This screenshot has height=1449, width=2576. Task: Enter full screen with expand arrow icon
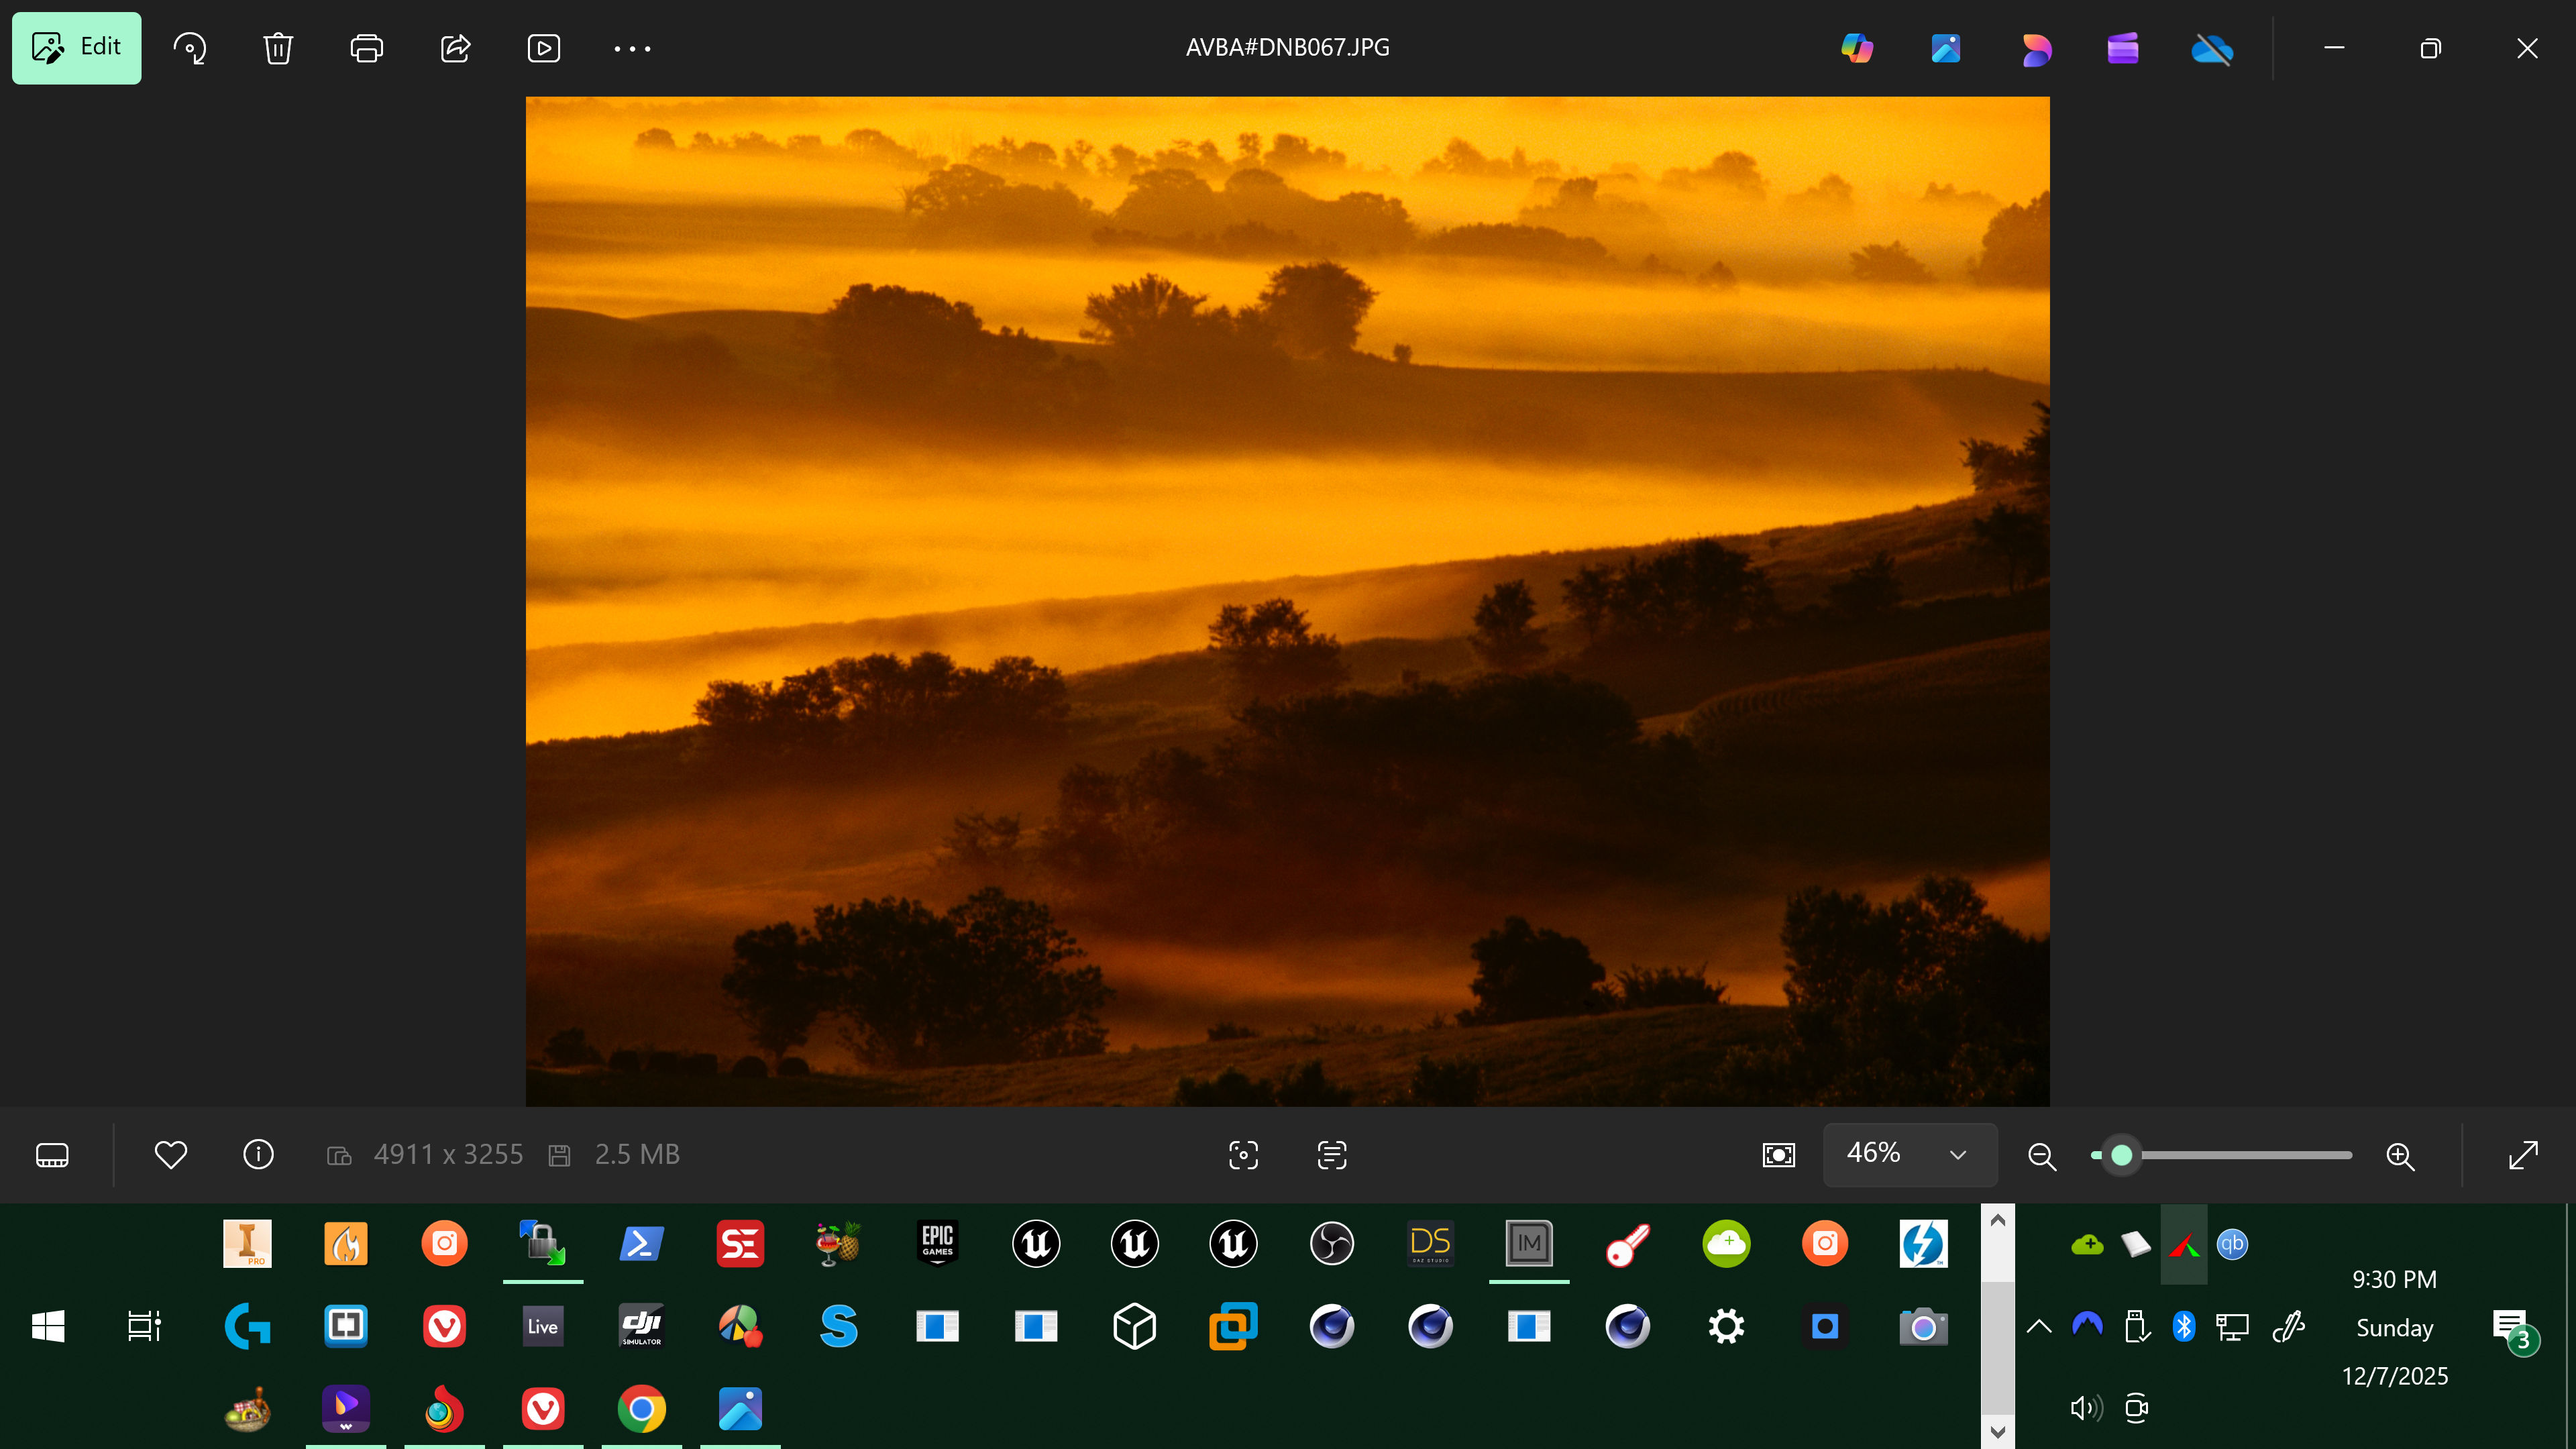[2523, 1155]
